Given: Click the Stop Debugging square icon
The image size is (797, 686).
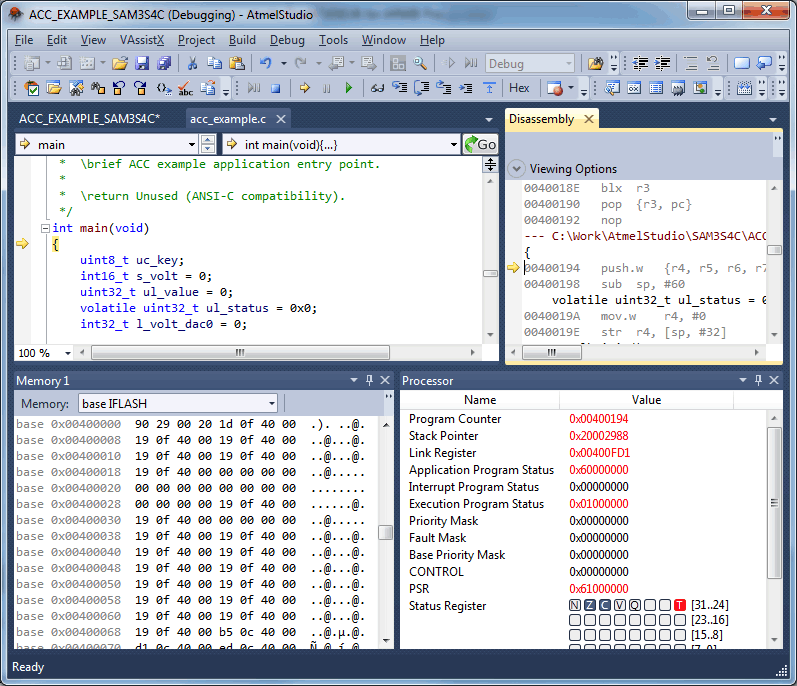Looking at the screenshot, I should 276,88.
